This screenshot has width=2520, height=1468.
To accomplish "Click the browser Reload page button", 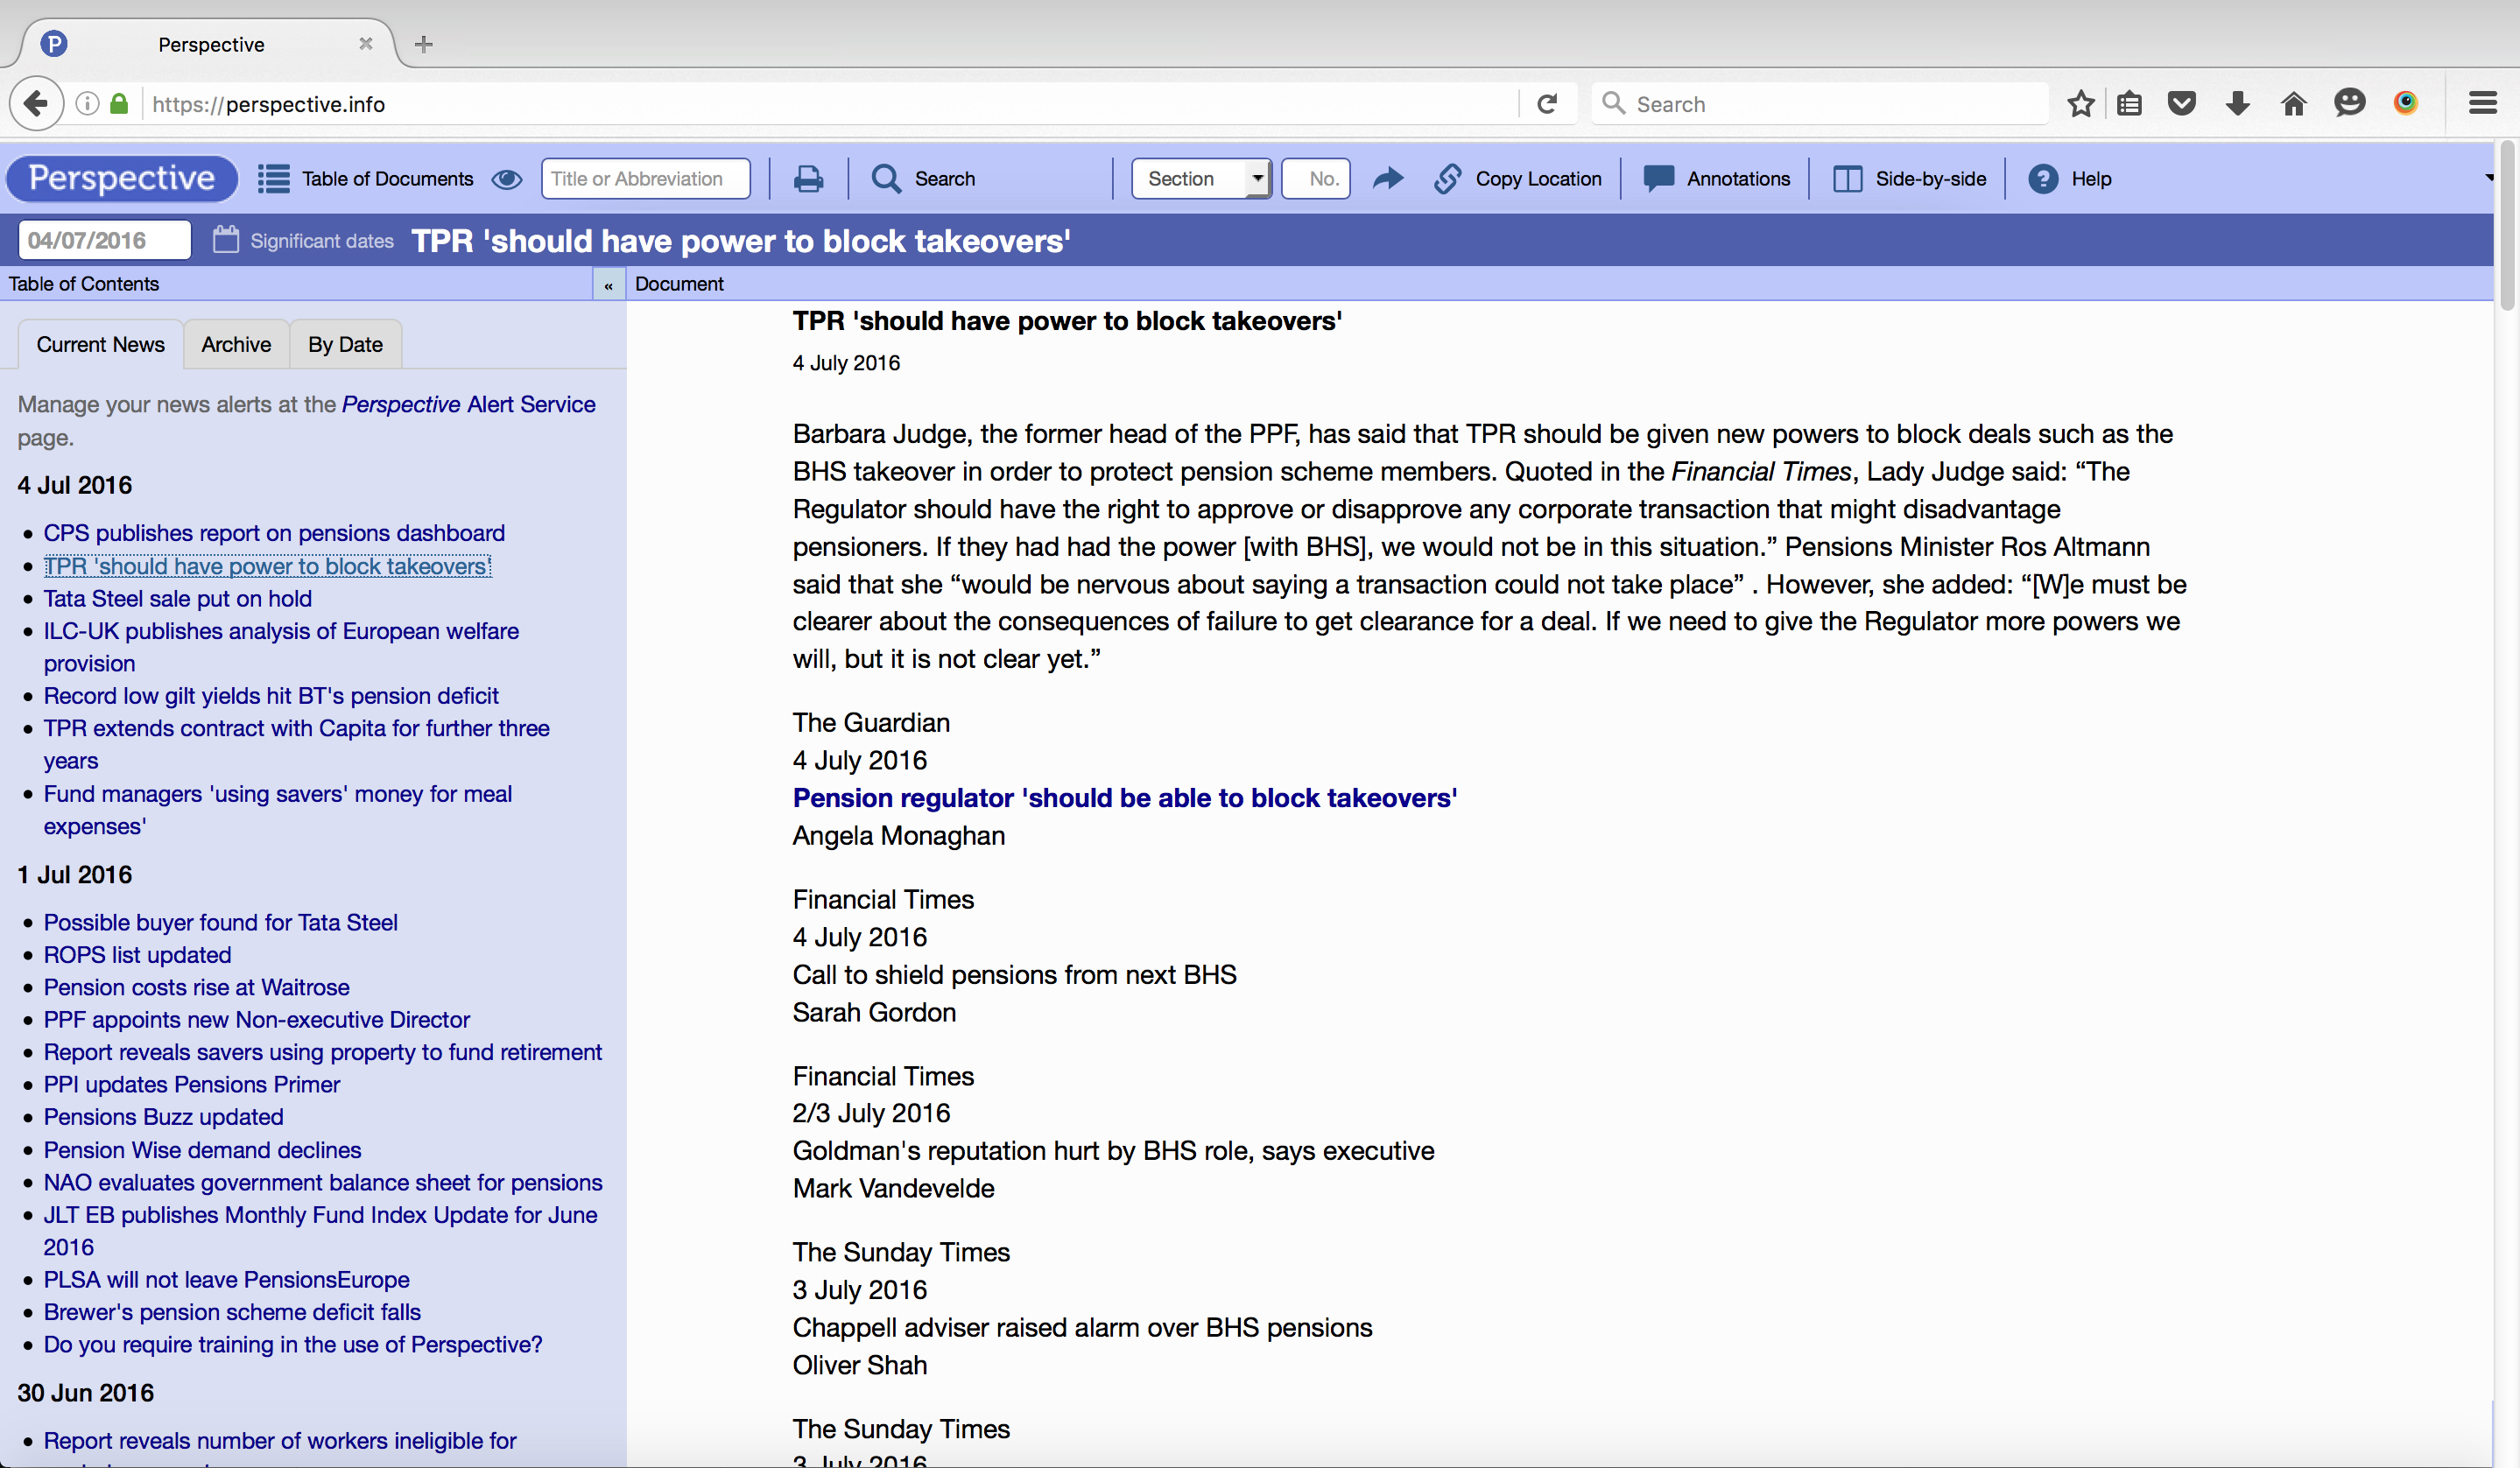I will [x=1548, y=103].
